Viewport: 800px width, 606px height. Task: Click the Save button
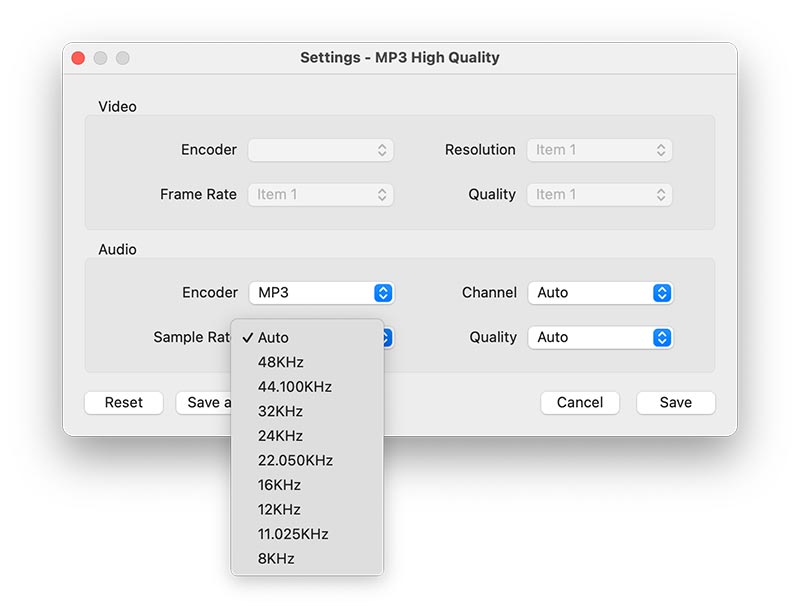[x=675, y=402]
